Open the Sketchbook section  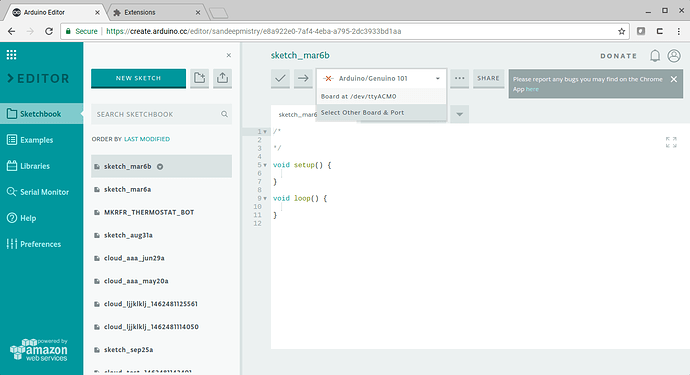point(41,114)
